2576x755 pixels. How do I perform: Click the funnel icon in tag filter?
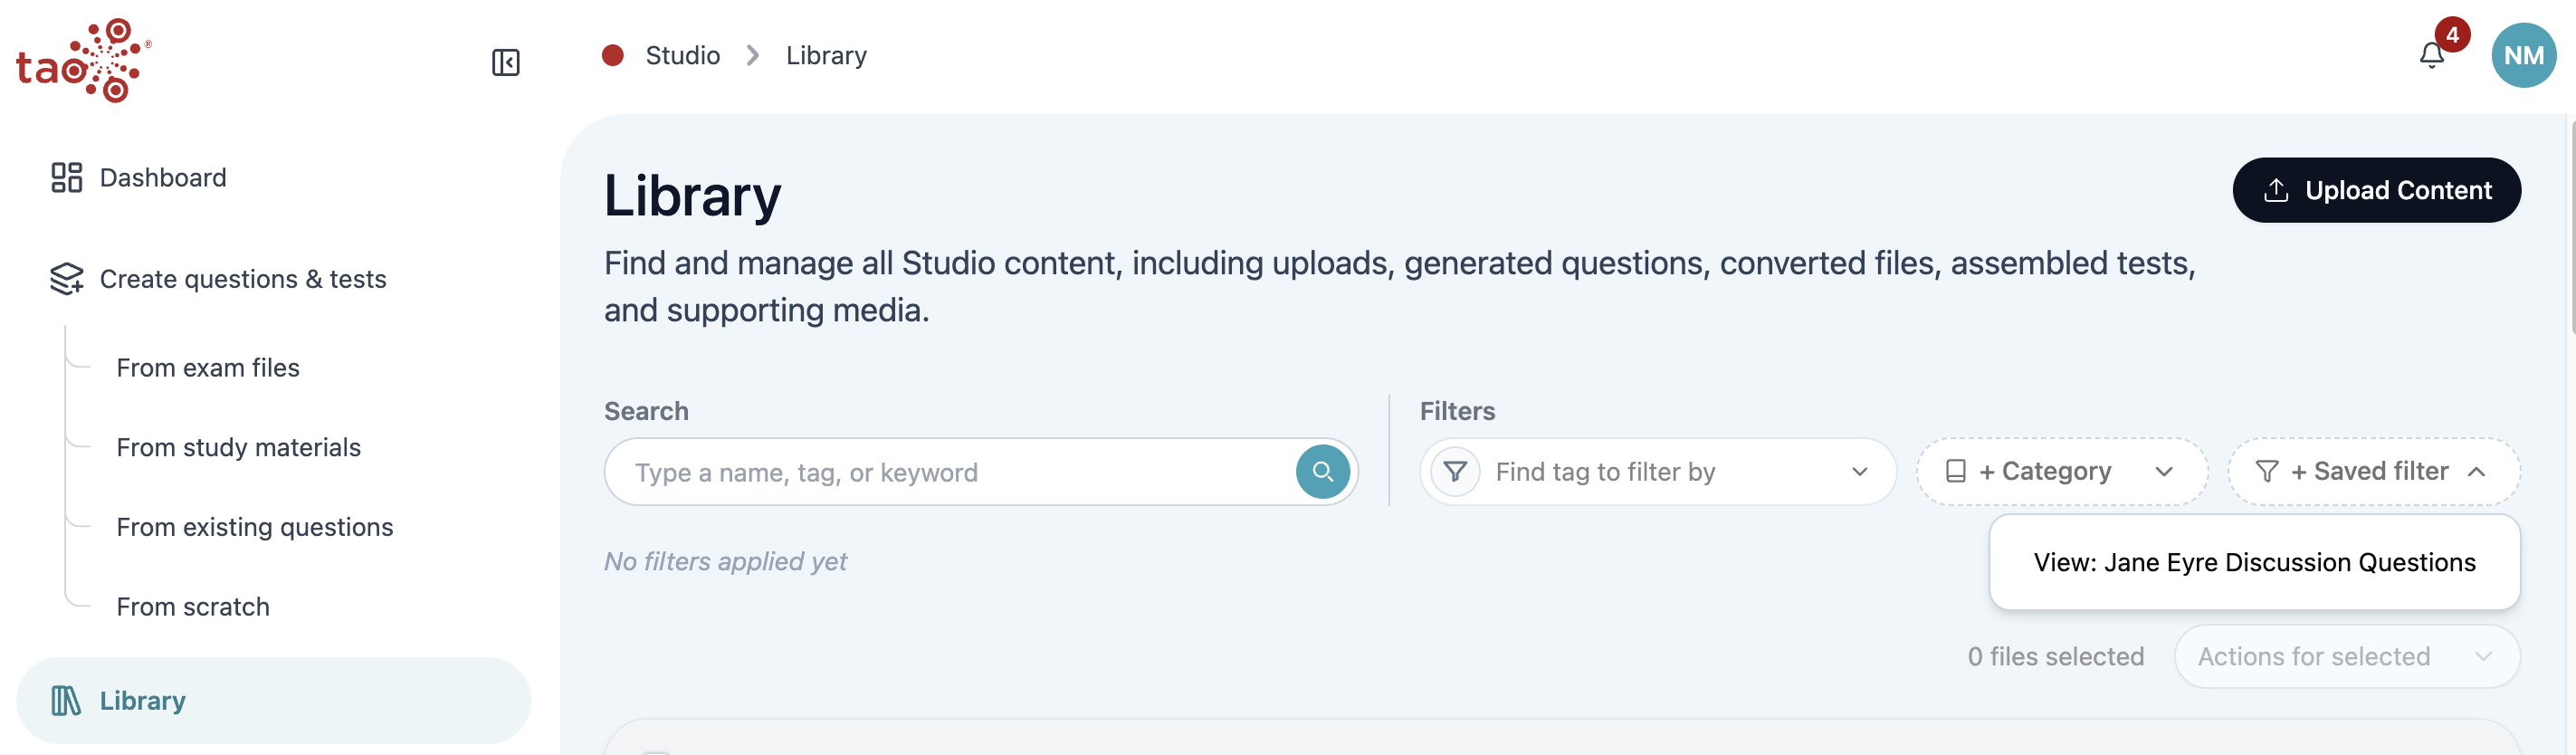tap(1455, 471)
